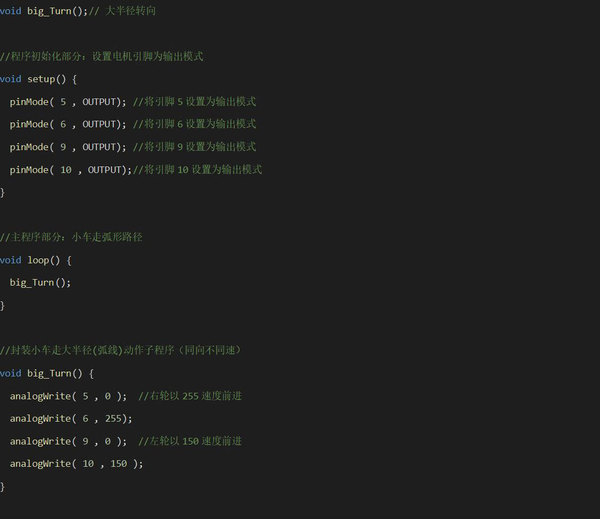The image size is (600, 519).
Task: Click the big_Turn prototype declaration on the first line
Action: (56, 10)
